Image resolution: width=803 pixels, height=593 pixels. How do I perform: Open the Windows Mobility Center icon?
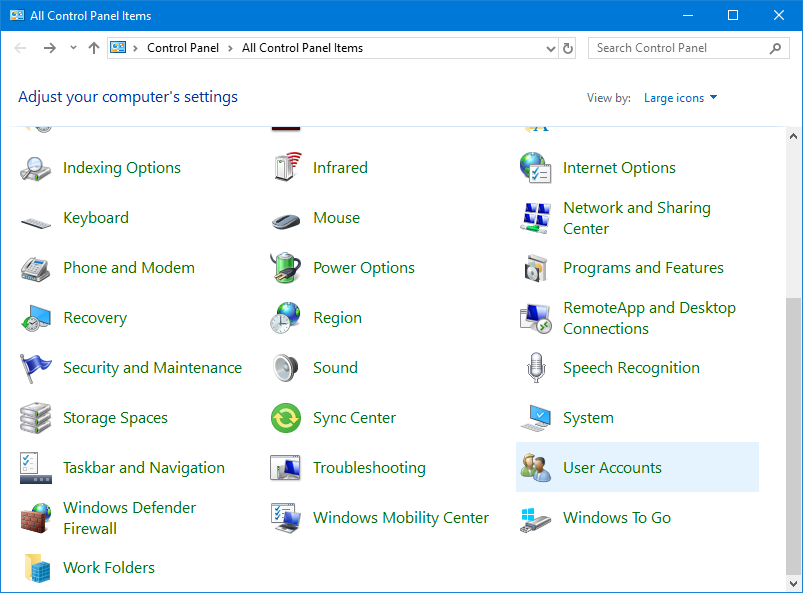click(286, 518)
